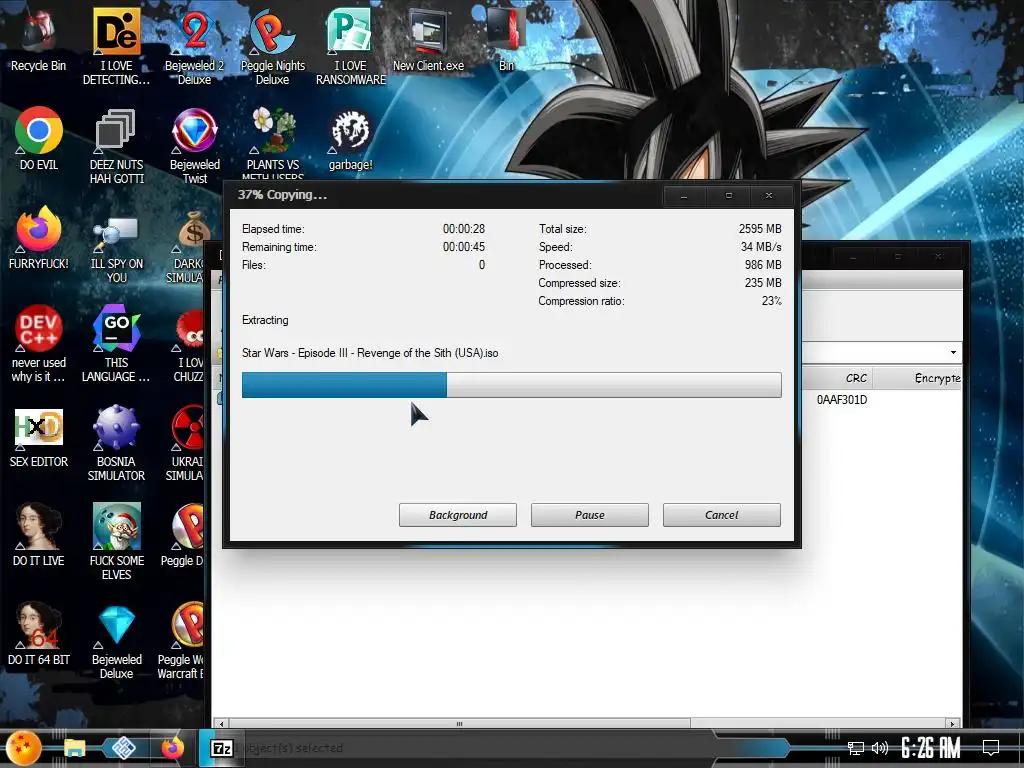Open the garbage! desktop shortcut
This screenshot has width=1024, height=768.
tap(351, 138)
